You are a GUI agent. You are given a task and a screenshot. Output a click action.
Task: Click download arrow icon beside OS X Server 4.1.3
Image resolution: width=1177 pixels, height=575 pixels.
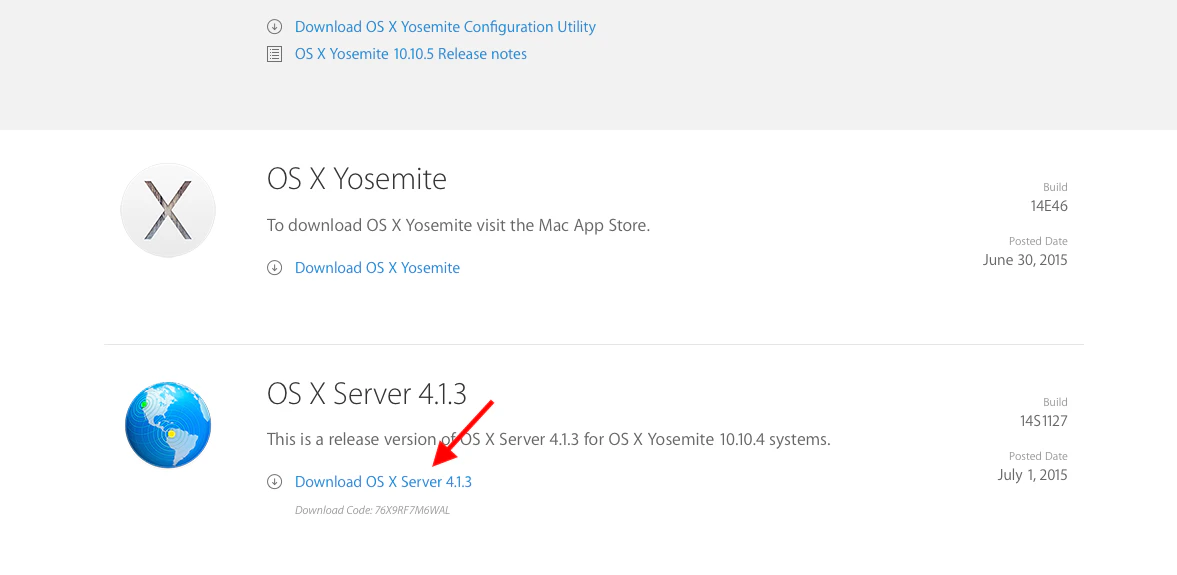pyautogui.click(x=275, y=482)
